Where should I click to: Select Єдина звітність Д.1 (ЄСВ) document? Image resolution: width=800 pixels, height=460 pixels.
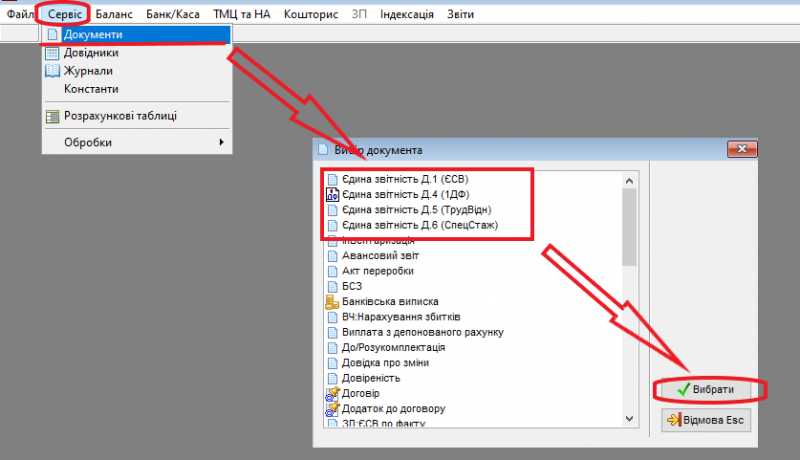click(399, 180)
